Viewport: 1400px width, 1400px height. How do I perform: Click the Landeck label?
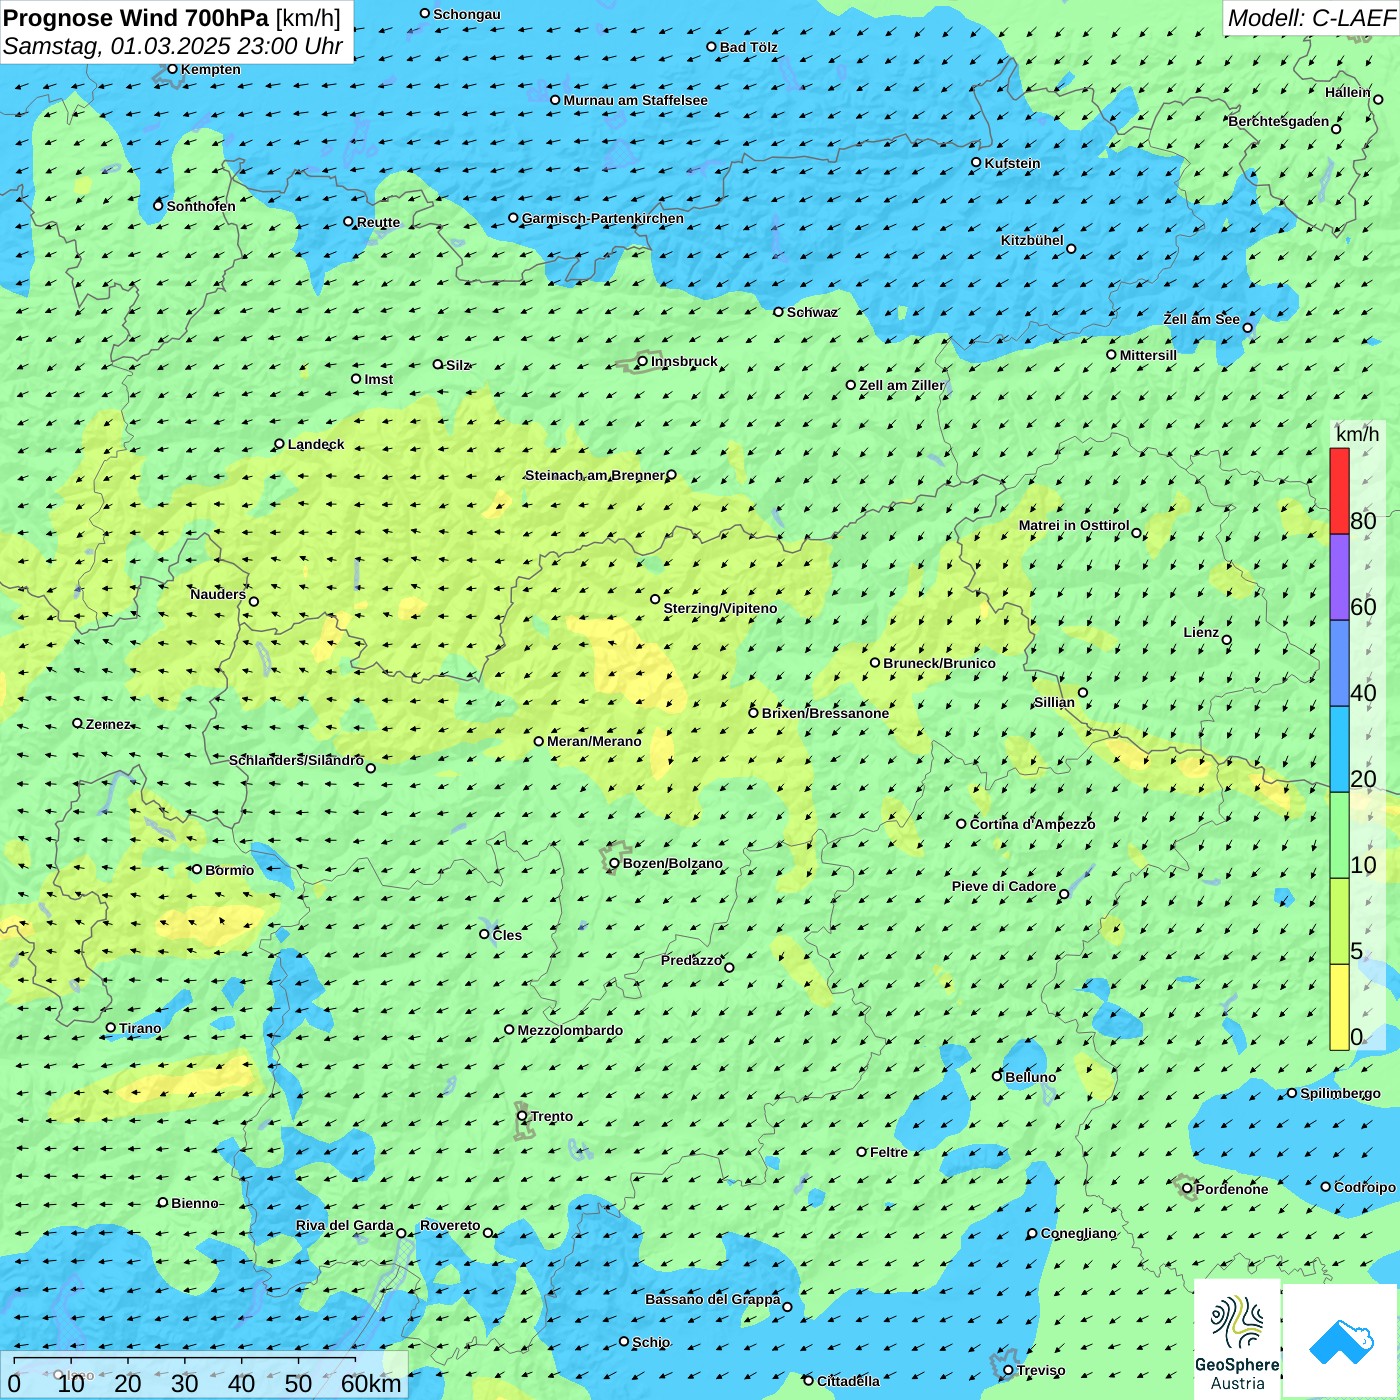pyautogui.click(x=316, y=444)
